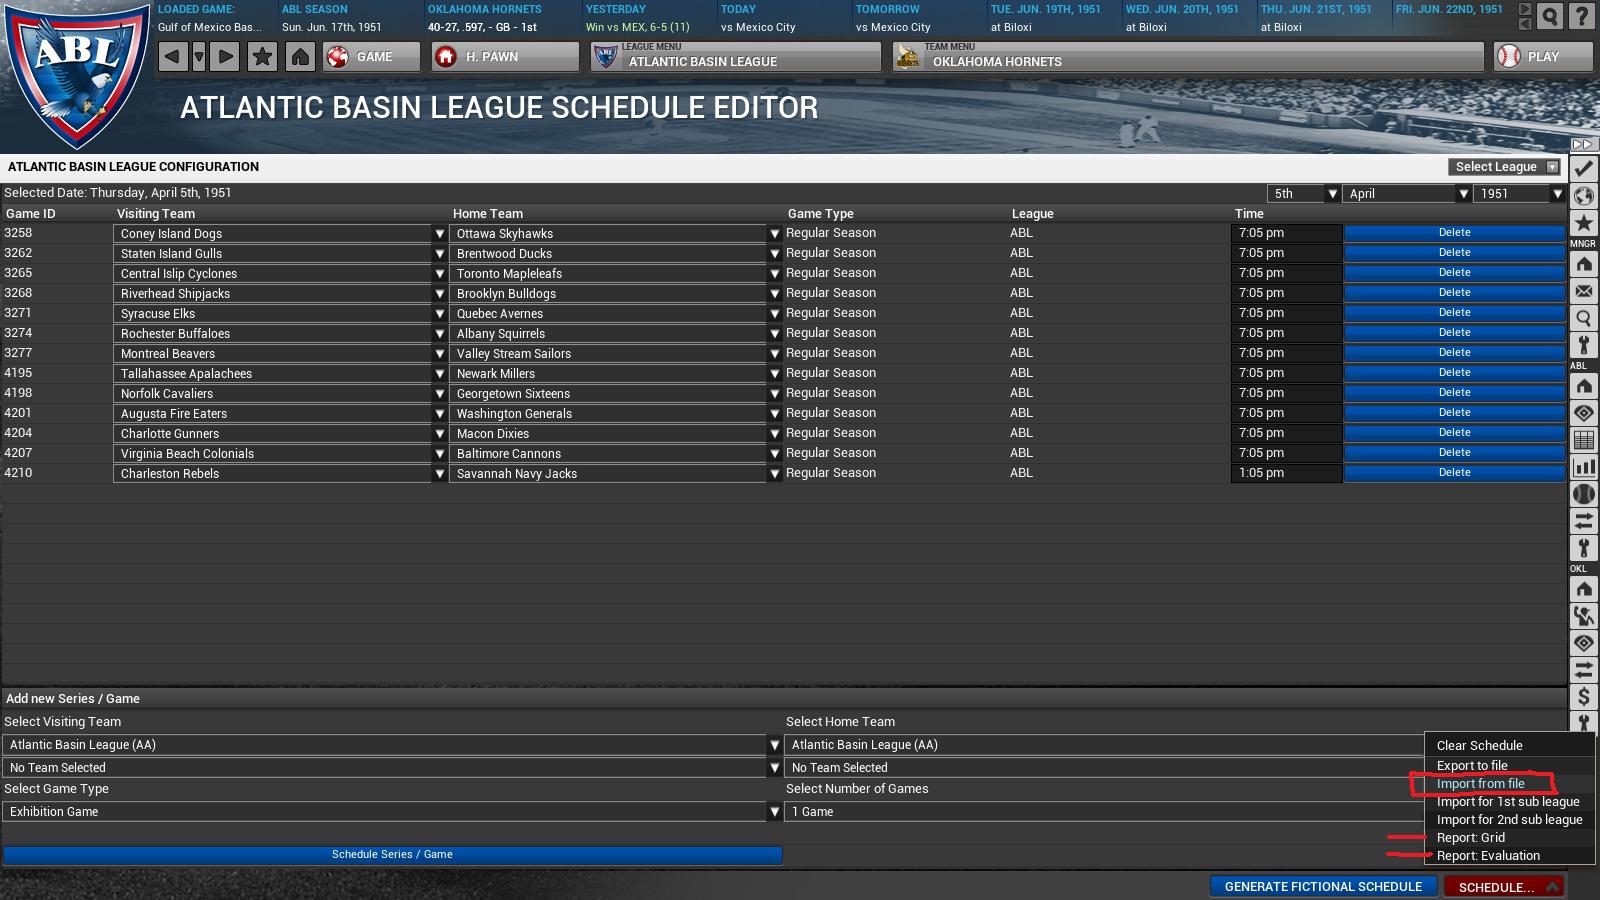
Task: Edit the 1:05 pm time field
Action: [x=1286, y=473]
